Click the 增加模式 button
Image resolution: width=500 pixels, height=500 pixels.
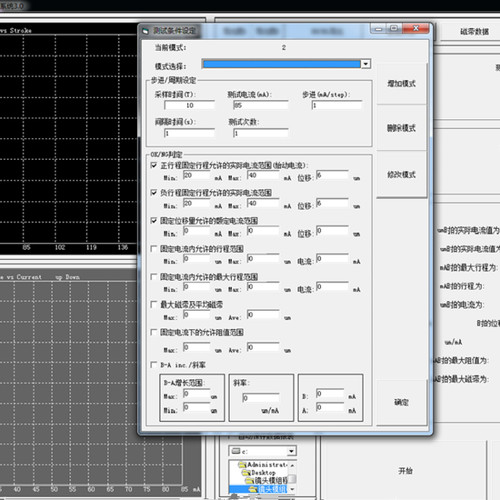point(401,84)
